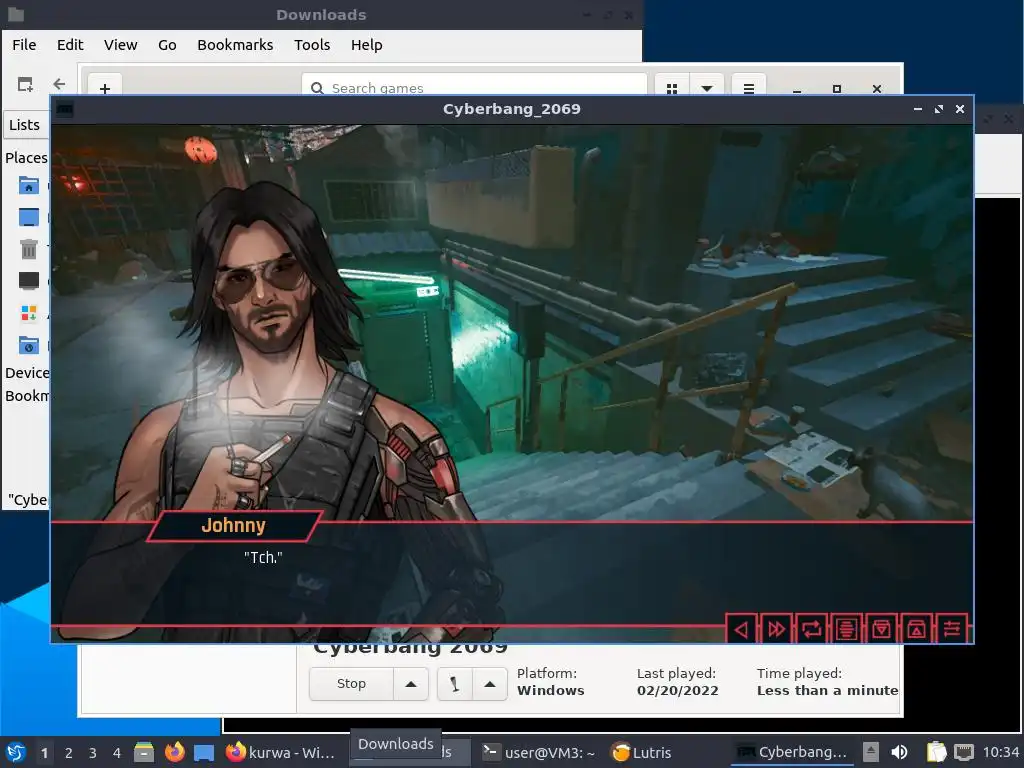This screenshot has height=768, width=1024.
Task: Click the "02/20/2022" last played date
Action: point(677,691)
